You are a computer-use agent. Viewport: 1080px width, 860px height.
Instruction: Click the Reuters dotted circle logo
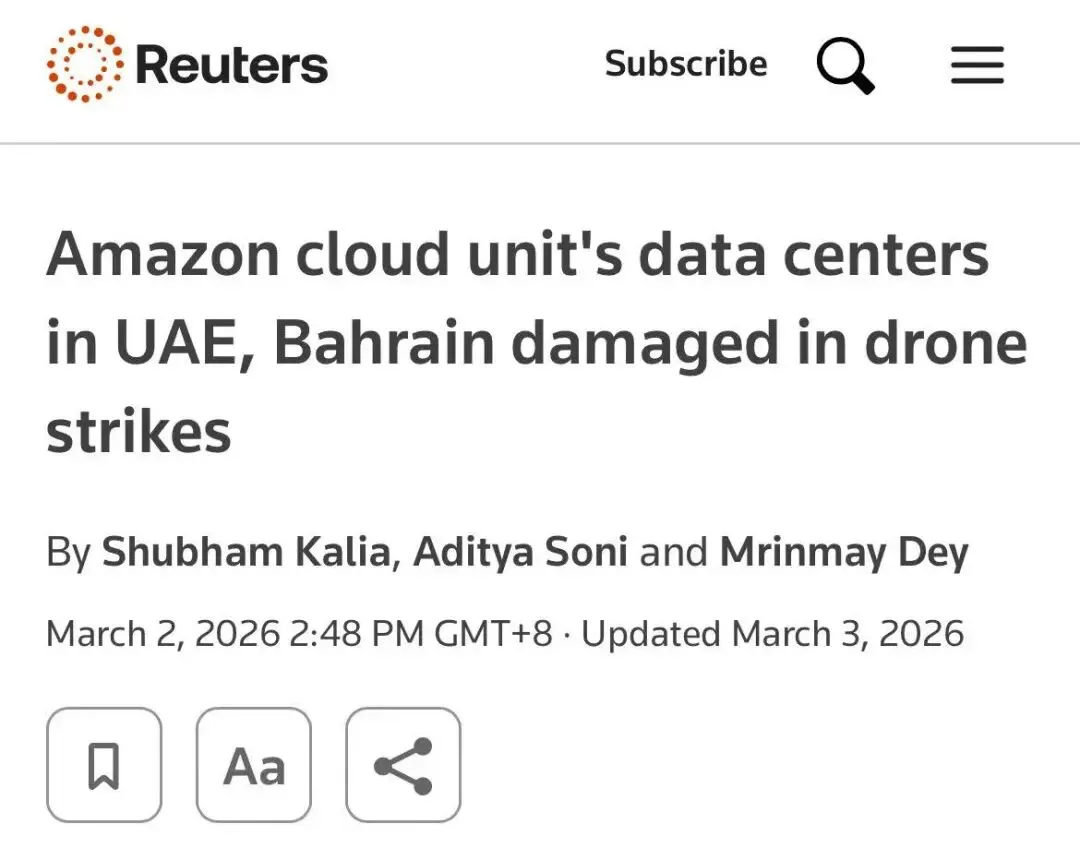point(84,65)
